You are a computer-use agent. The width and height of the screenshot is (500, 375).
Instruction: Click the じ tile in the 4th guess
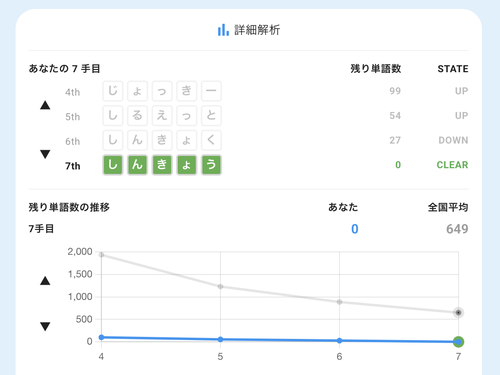(113, 91)
